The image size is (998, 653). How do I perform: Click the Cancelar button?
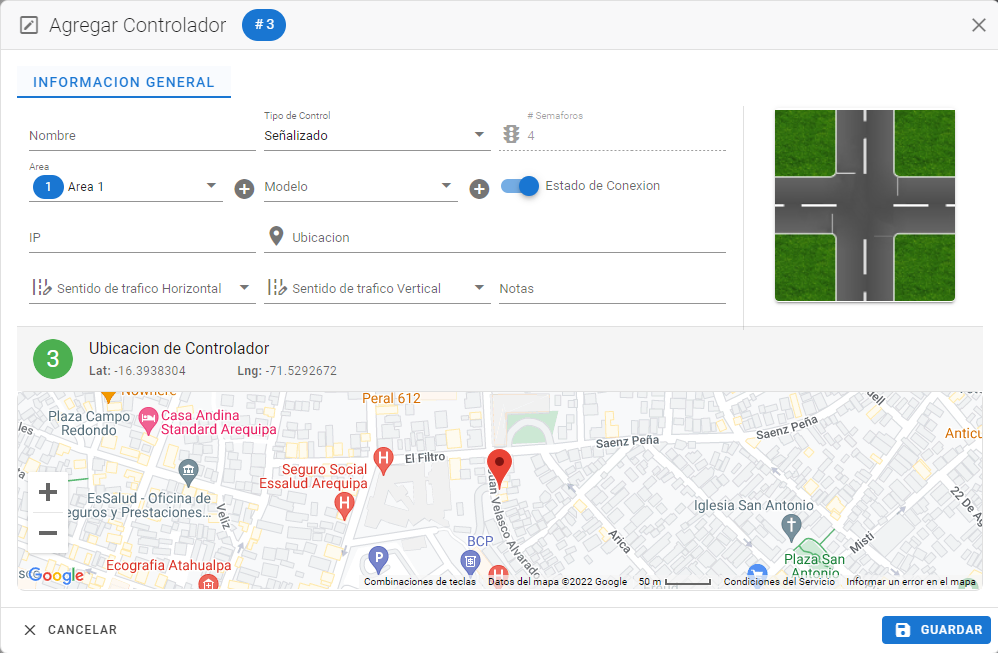(71, 630)
